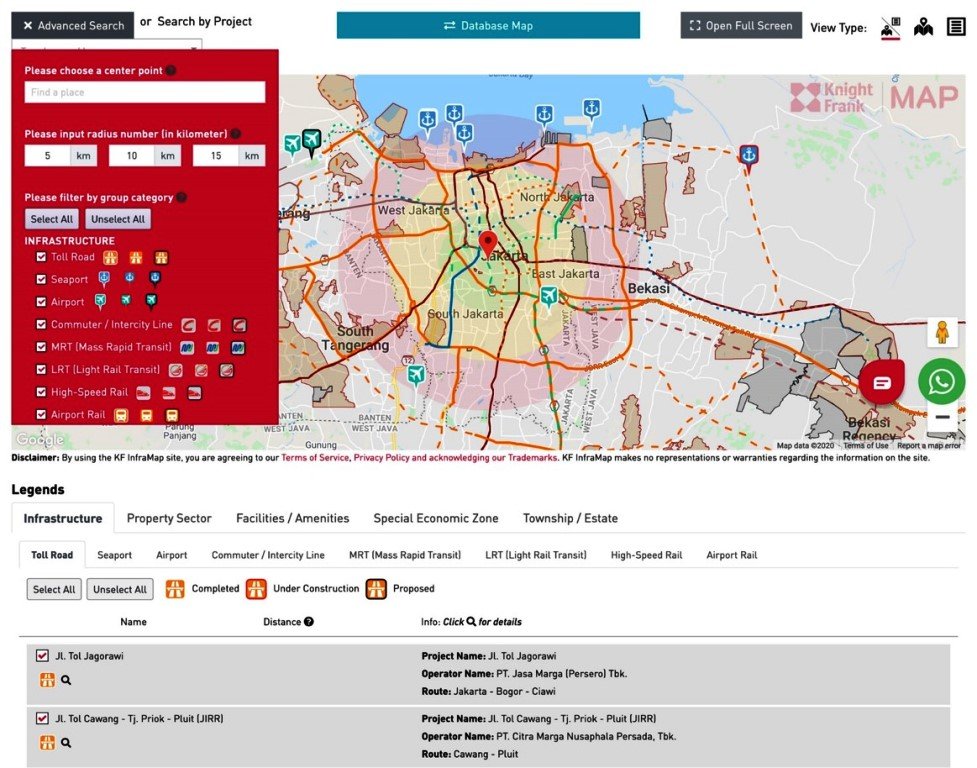Uncheck the Seaport filter checkbox
The image size is (977, 768).
[x=41, y=279]
